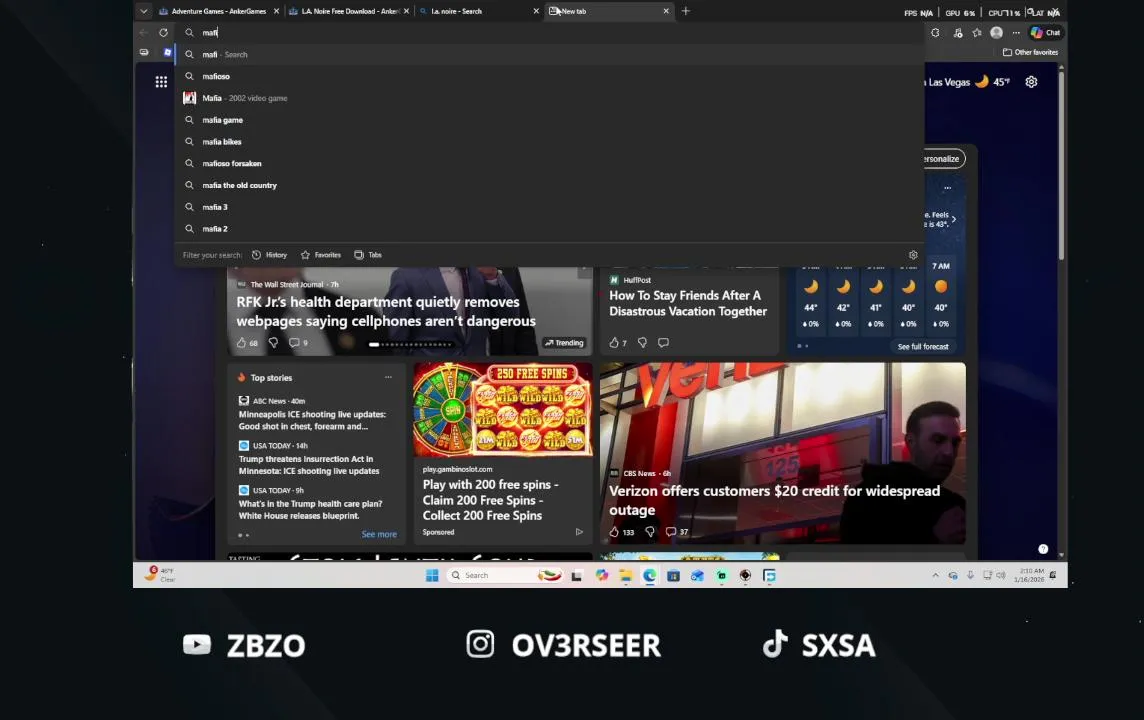Open weather card more options

pyautogui.click(x=947, y=188)
